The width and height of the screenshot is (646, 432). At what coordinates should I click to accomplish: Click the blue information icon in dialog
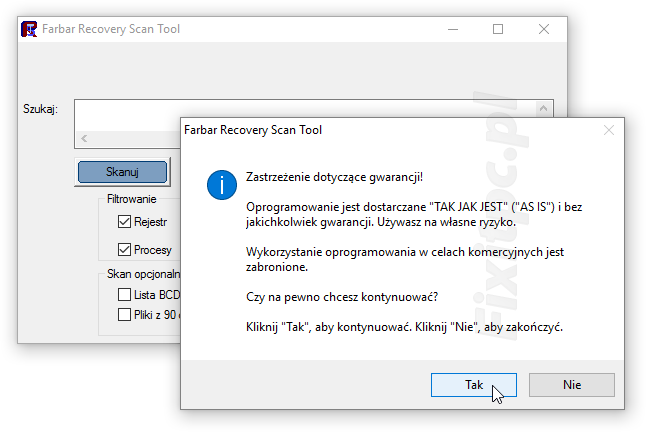222,185
